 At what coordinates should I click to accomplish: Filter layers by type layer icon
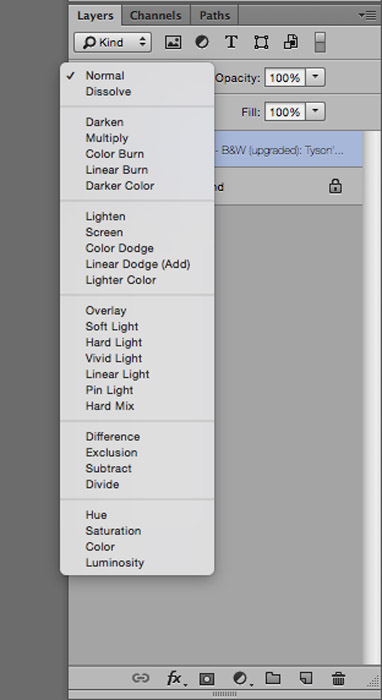(x=231, y=42)
